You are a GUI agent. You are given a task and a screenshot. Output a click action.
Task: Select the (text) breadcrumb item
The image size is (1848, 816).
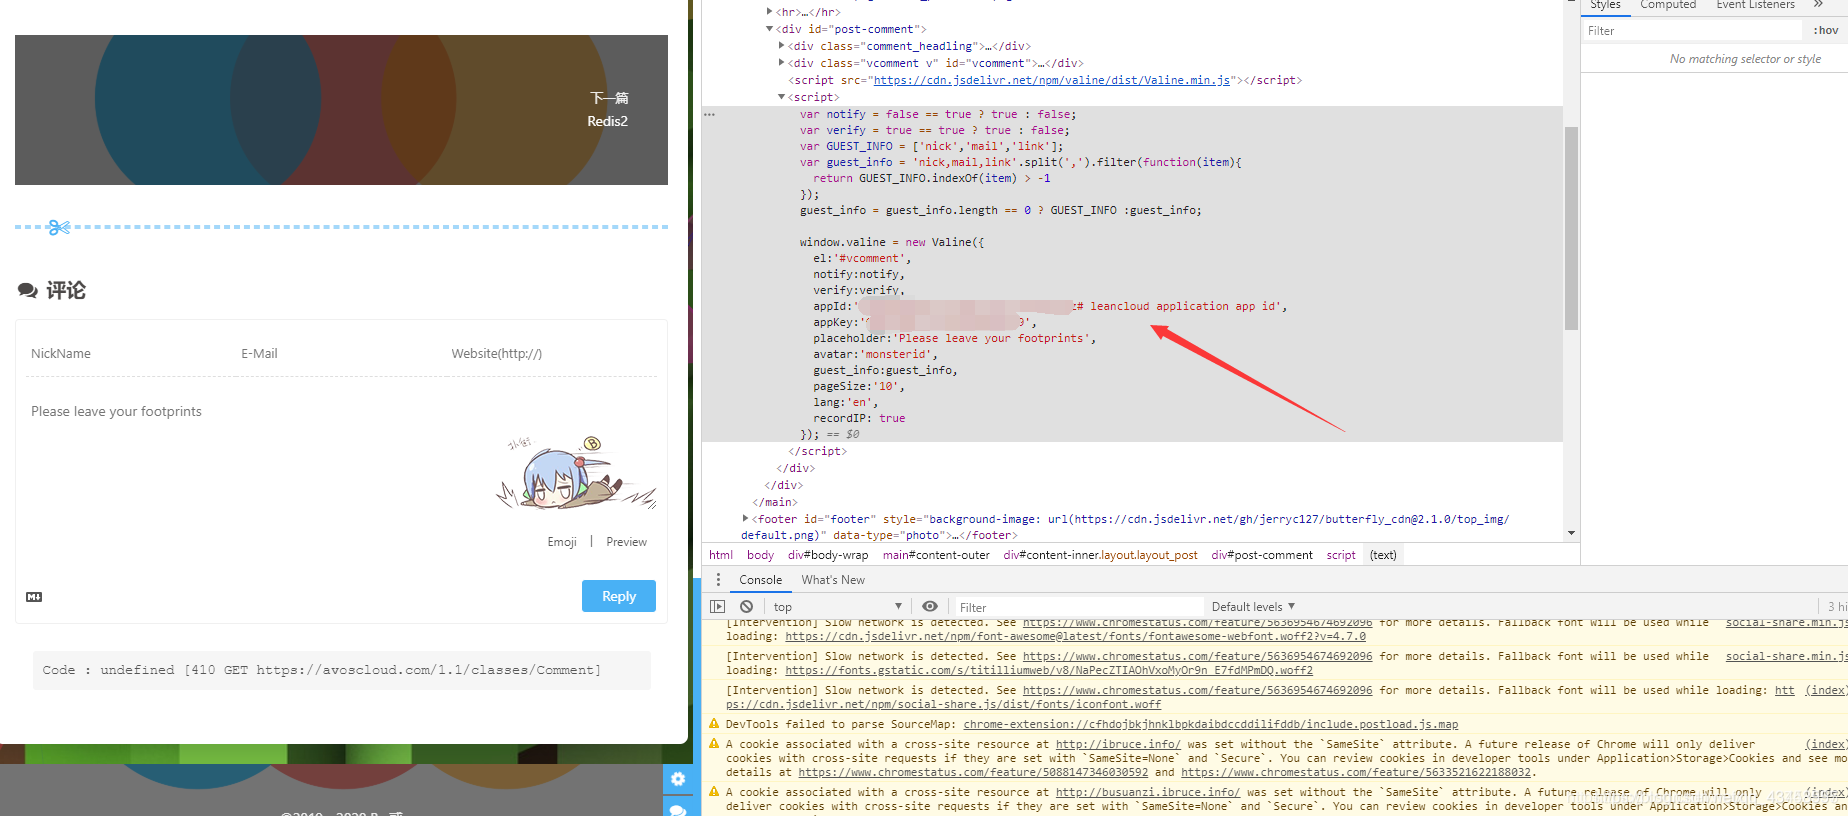1383,555
